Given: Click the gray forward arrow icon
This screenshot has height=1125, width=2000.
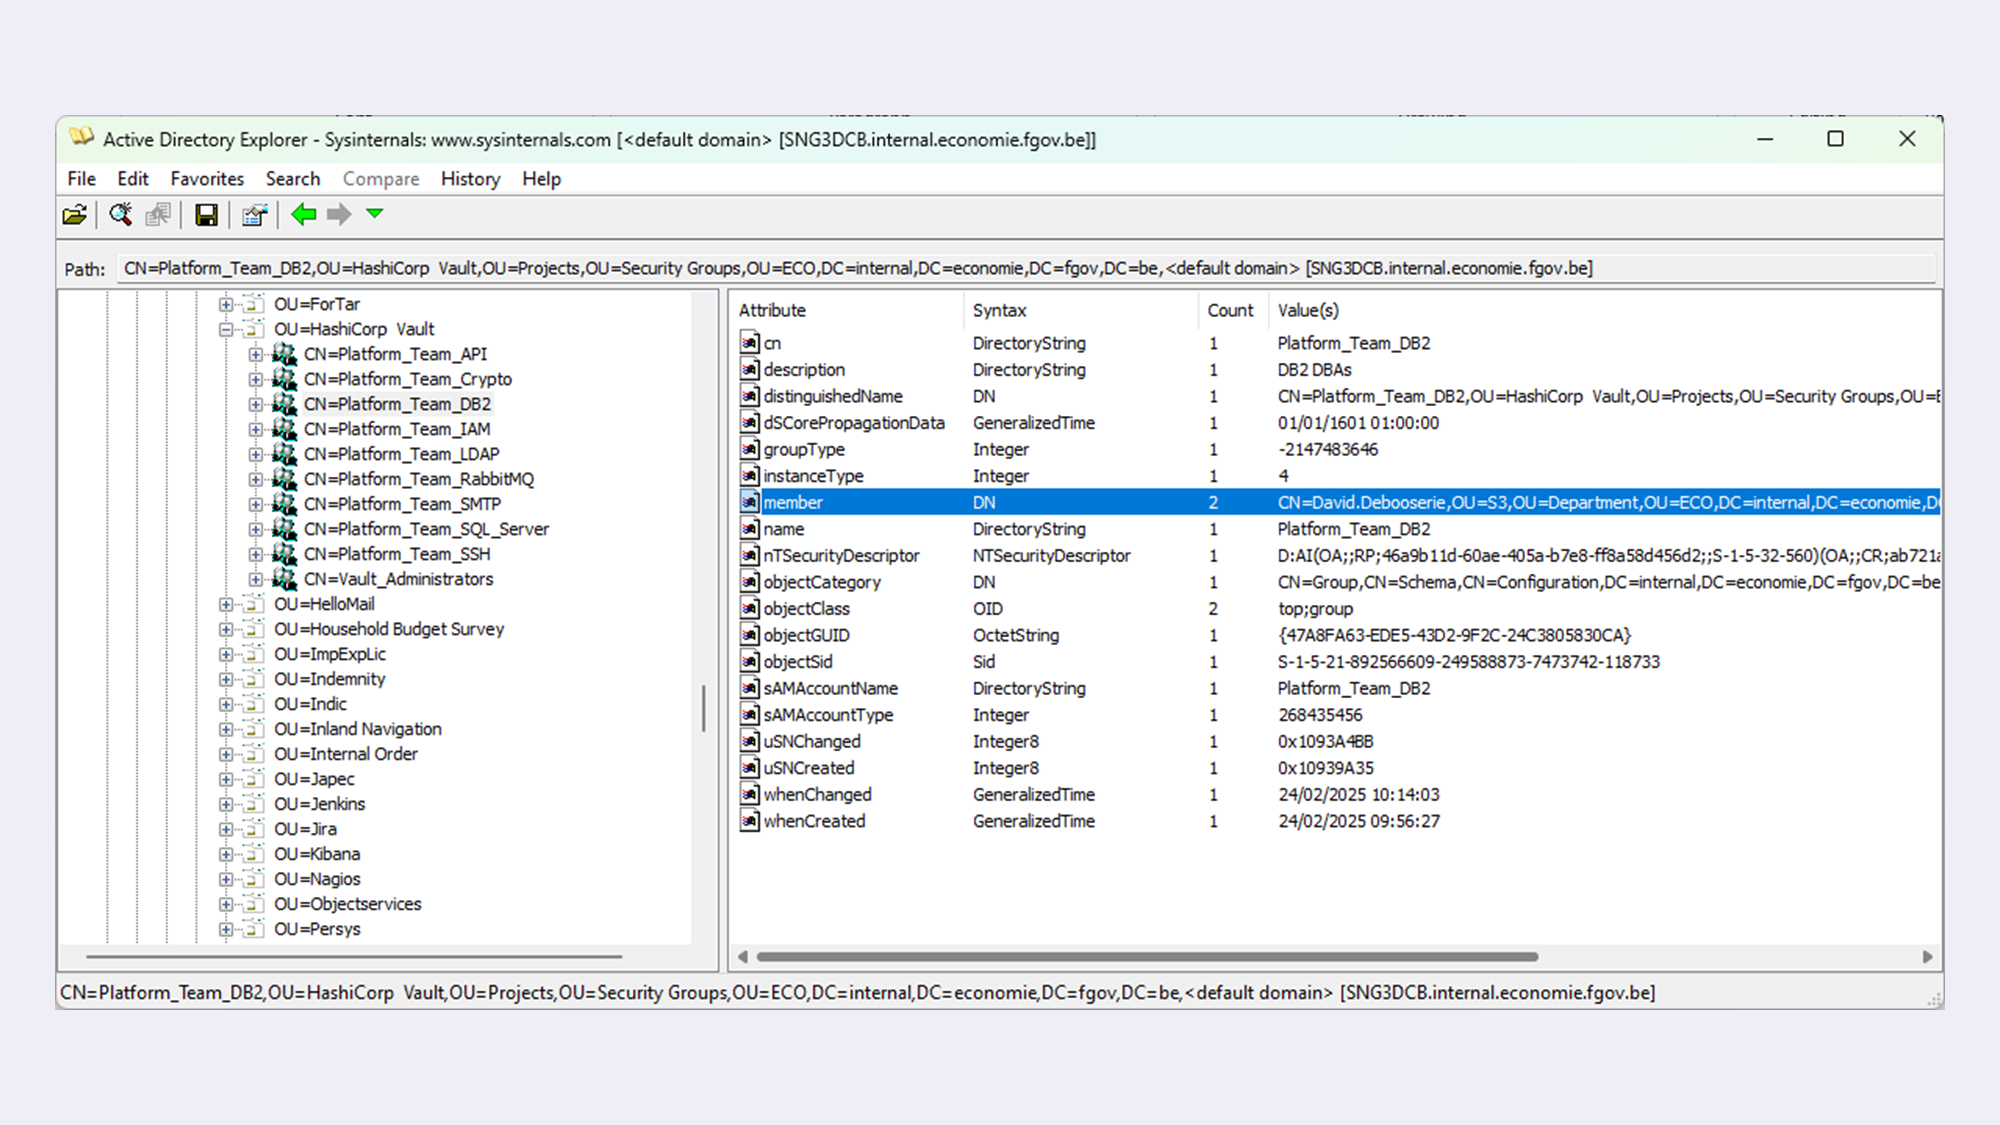Looking at the screenshot, I should pos(339,214).
